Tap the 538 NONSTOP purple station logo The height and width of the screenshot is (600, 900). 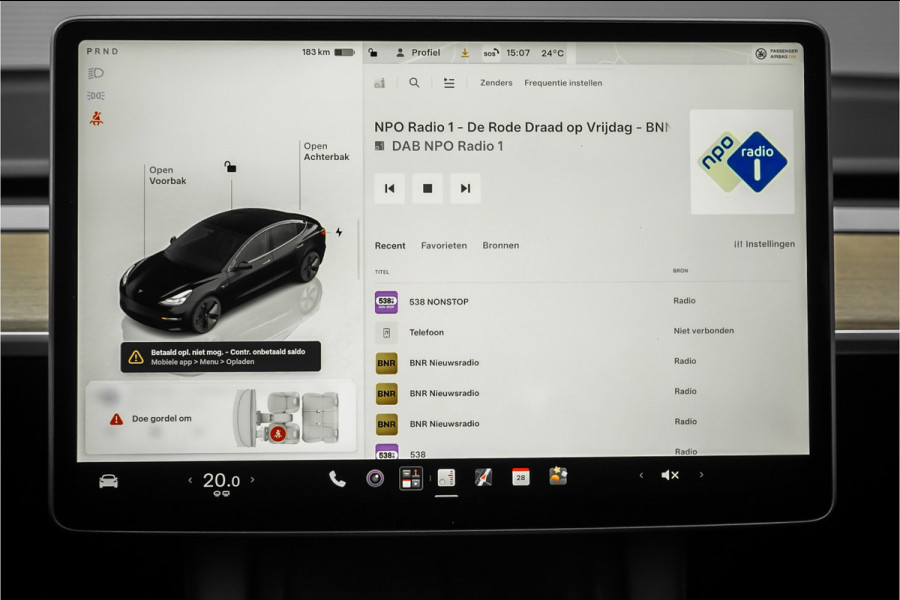pyautogui.click(x=386, y=302)
